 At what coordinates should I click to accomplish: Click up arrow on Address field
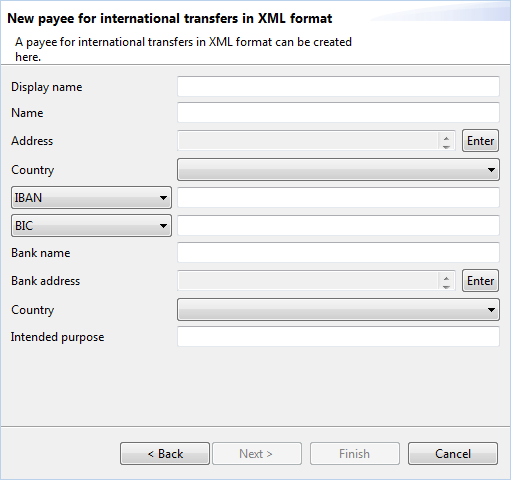click(446, 138)
